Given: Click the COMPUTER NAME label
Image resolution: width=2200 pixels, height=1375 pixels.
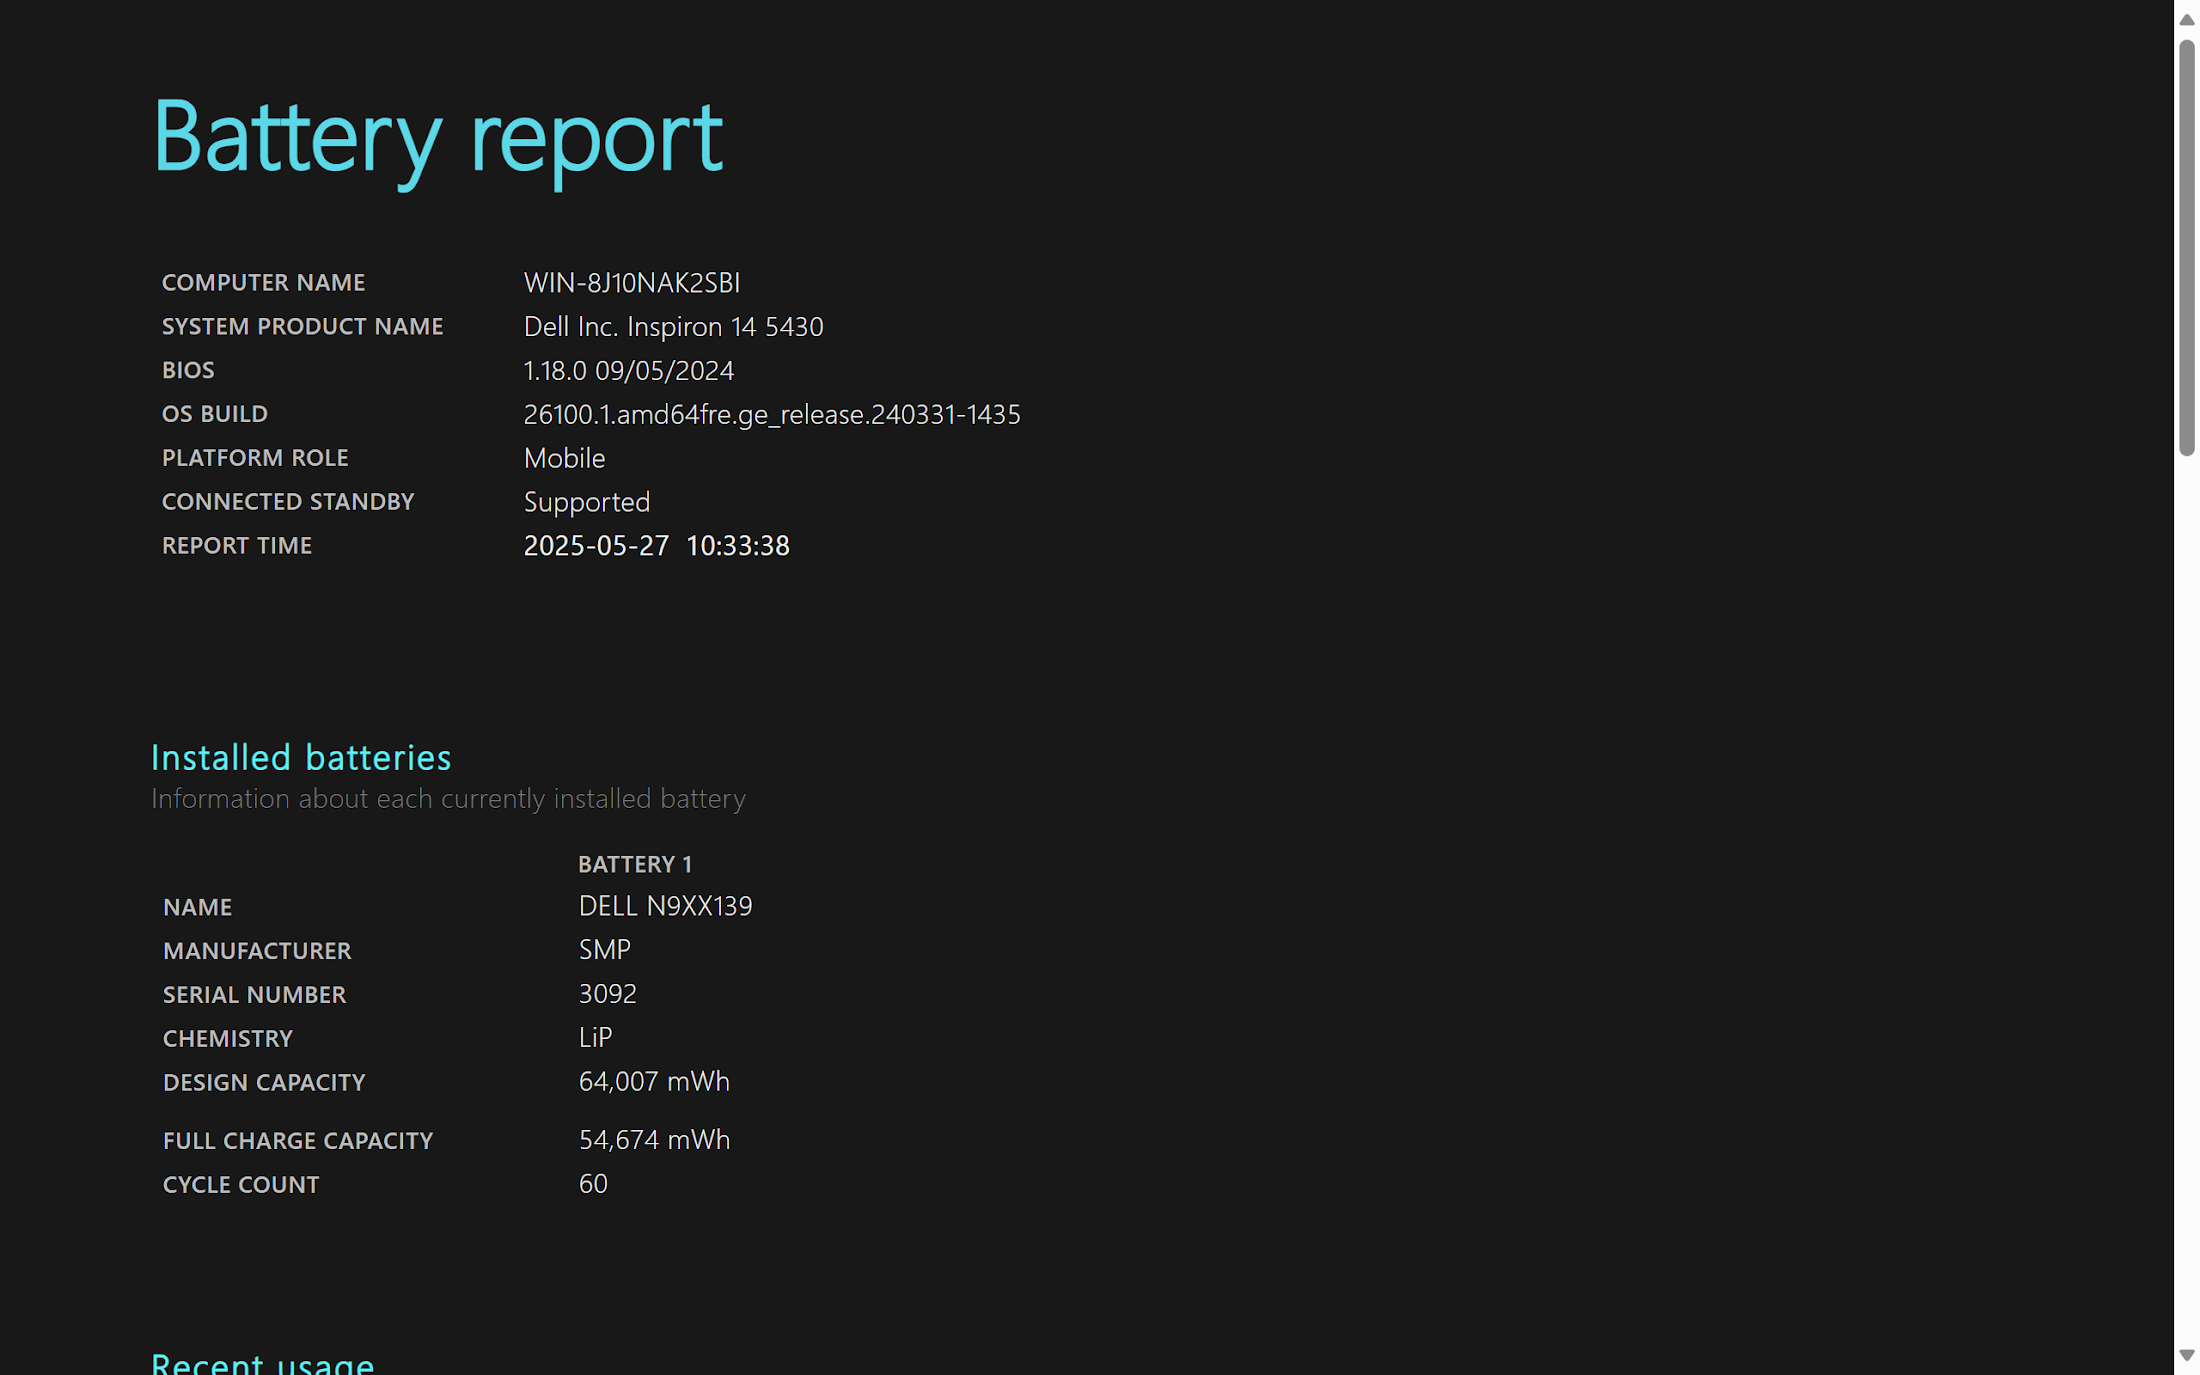Looking at the screenshot, I should coord(263,283).
